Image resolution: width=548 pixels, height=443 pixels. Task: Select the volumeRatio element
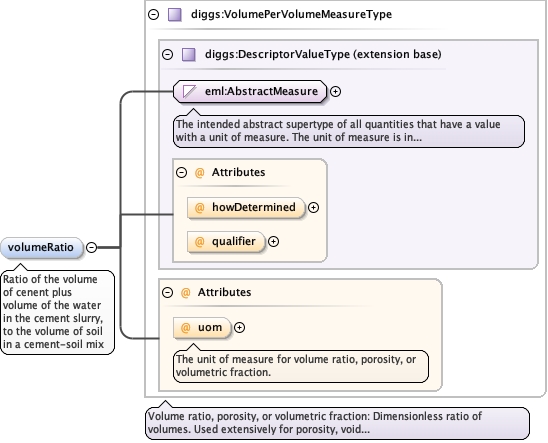coord(41,248)
